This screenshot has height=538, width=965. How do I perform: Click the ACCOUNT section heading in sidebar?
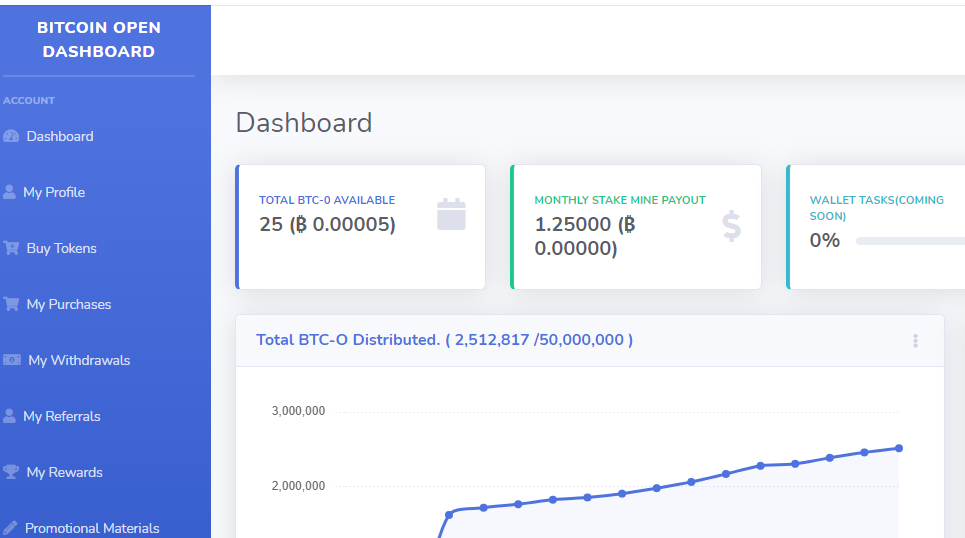click(x=29, y=100)
